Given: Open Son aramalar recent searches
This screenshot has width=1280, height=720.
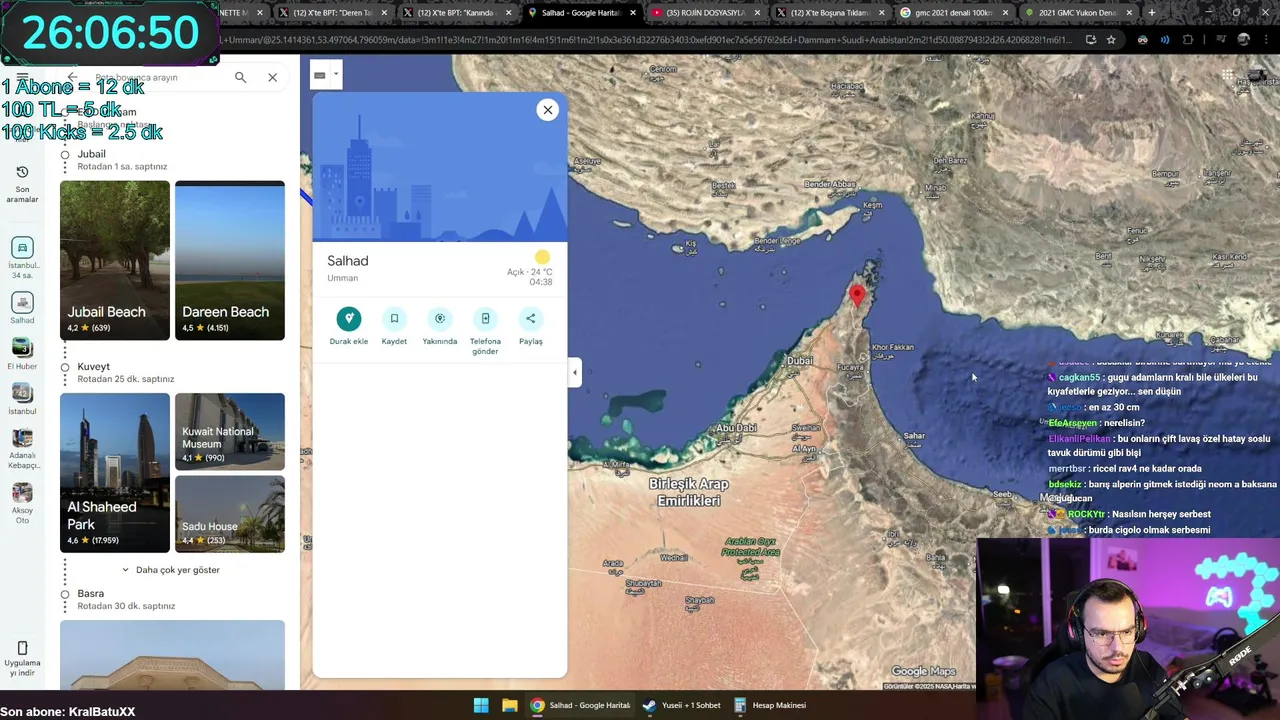Looking at the screenshot, I should pyautogui.click(x=22, y=182).
